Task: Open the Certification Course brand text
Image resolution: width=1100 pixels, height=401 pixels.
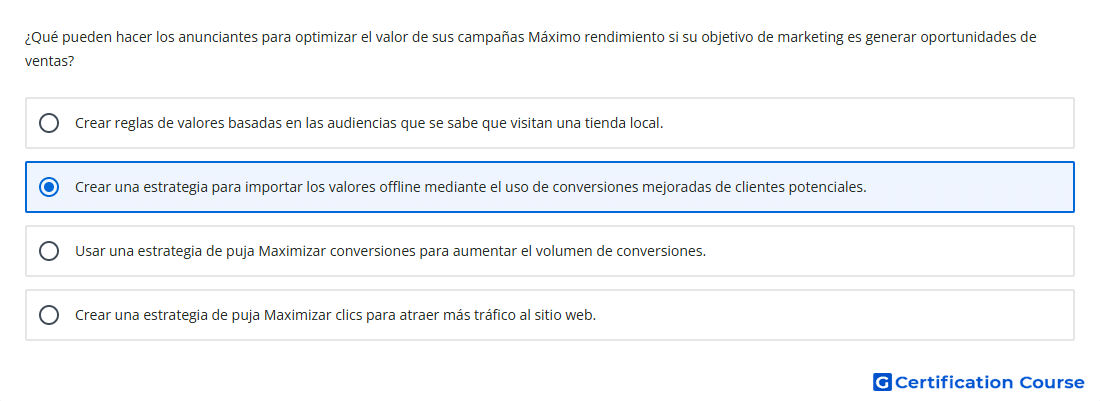Action: click(990, 382)
